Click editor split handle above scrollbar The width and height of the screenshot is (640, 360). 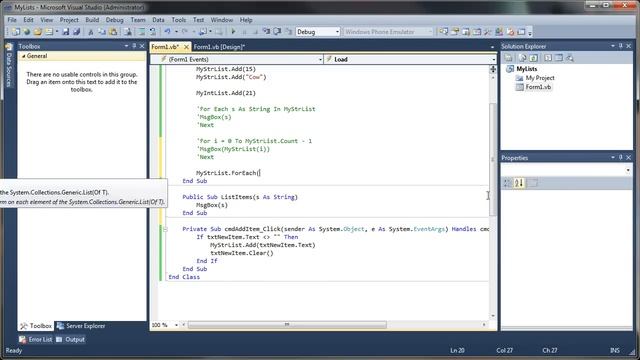pos(493,69)
